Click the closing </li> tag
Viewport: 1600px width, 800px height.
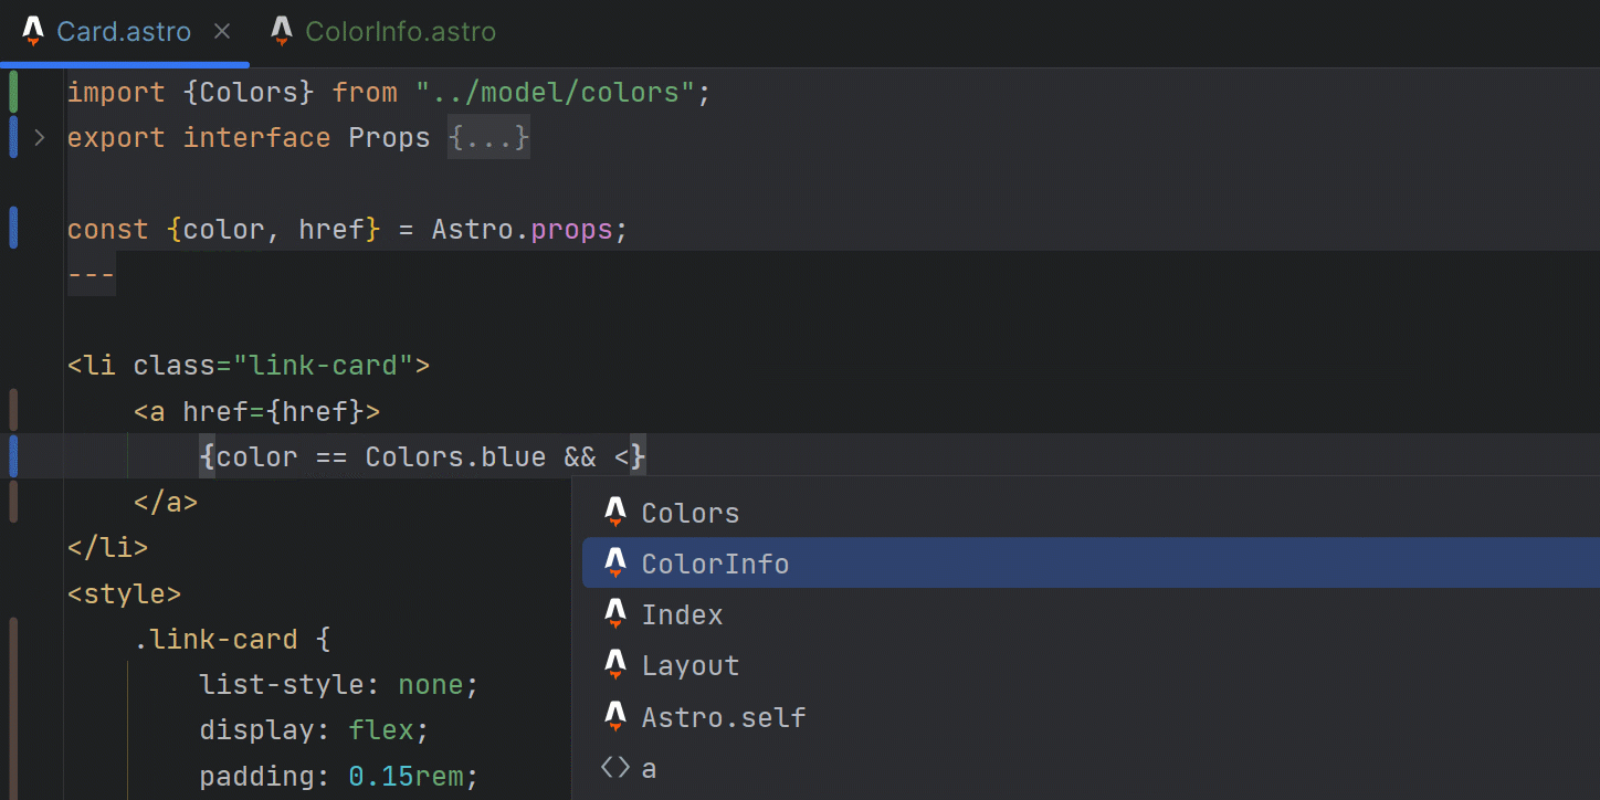pos(108,547)
